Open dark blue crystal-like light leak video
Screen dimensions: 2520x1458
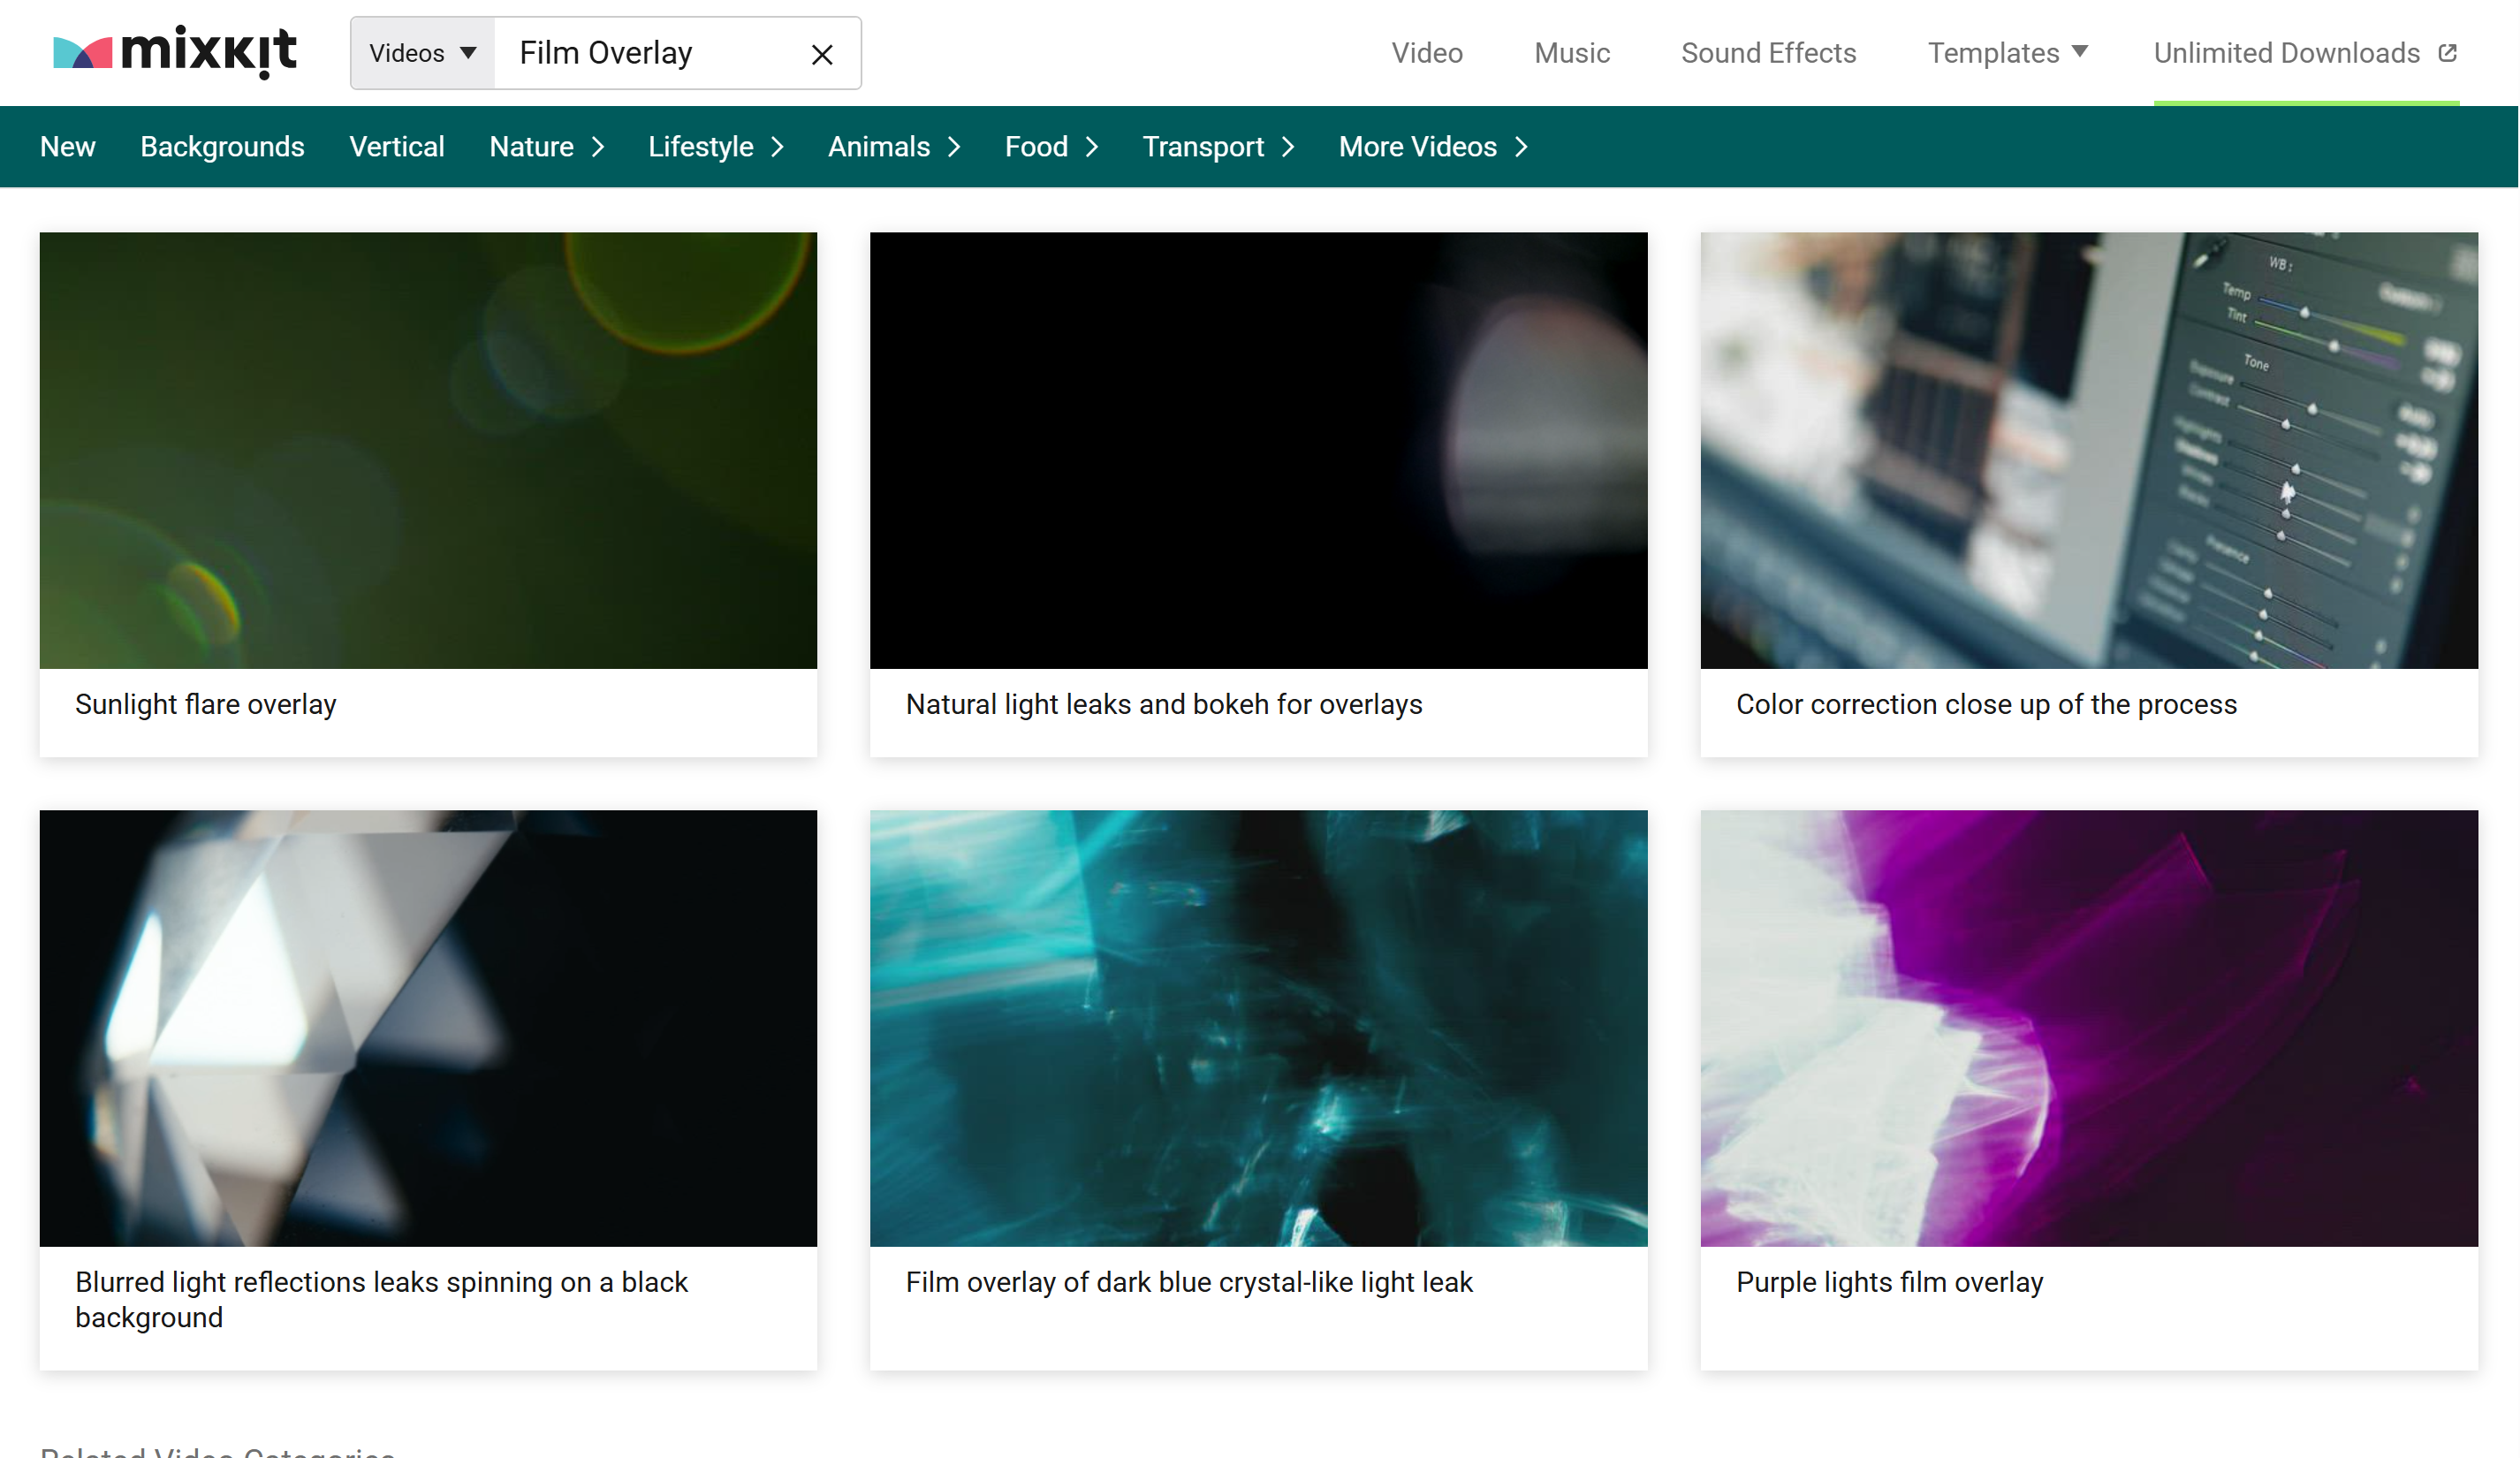click(1258, 1027)
